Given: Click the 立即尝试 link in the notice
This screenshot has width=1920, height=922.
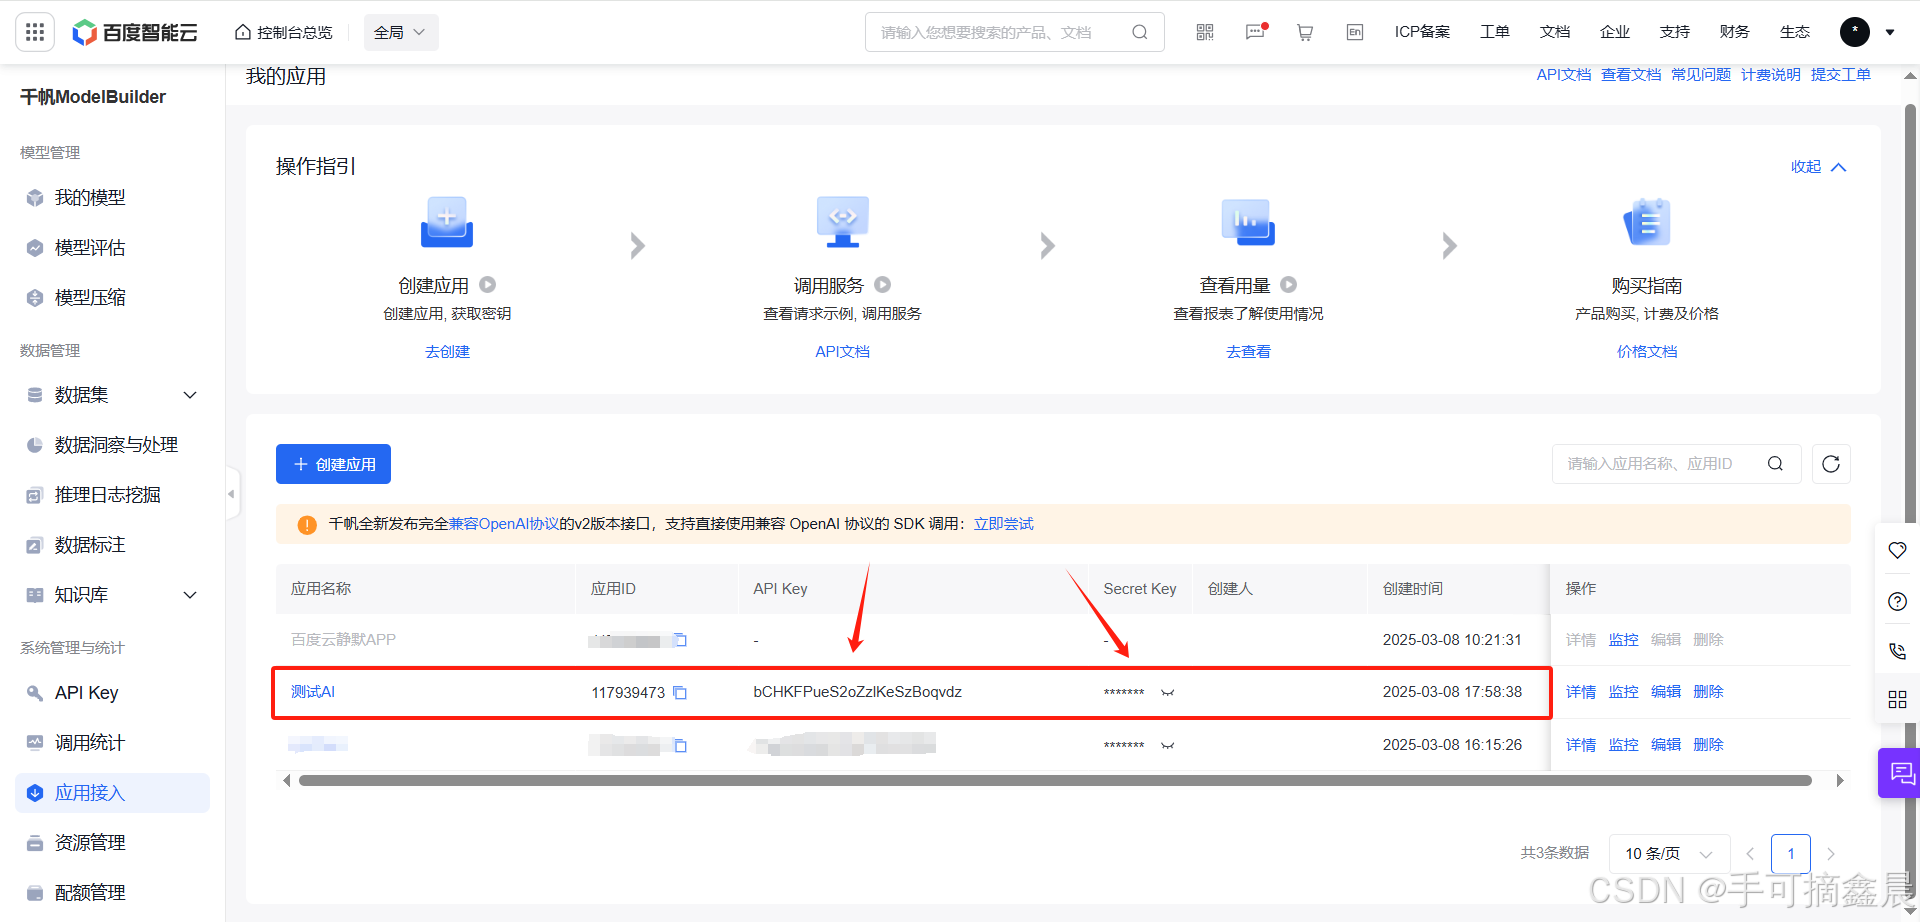Looking at the screenshot, I should 1004,524.
